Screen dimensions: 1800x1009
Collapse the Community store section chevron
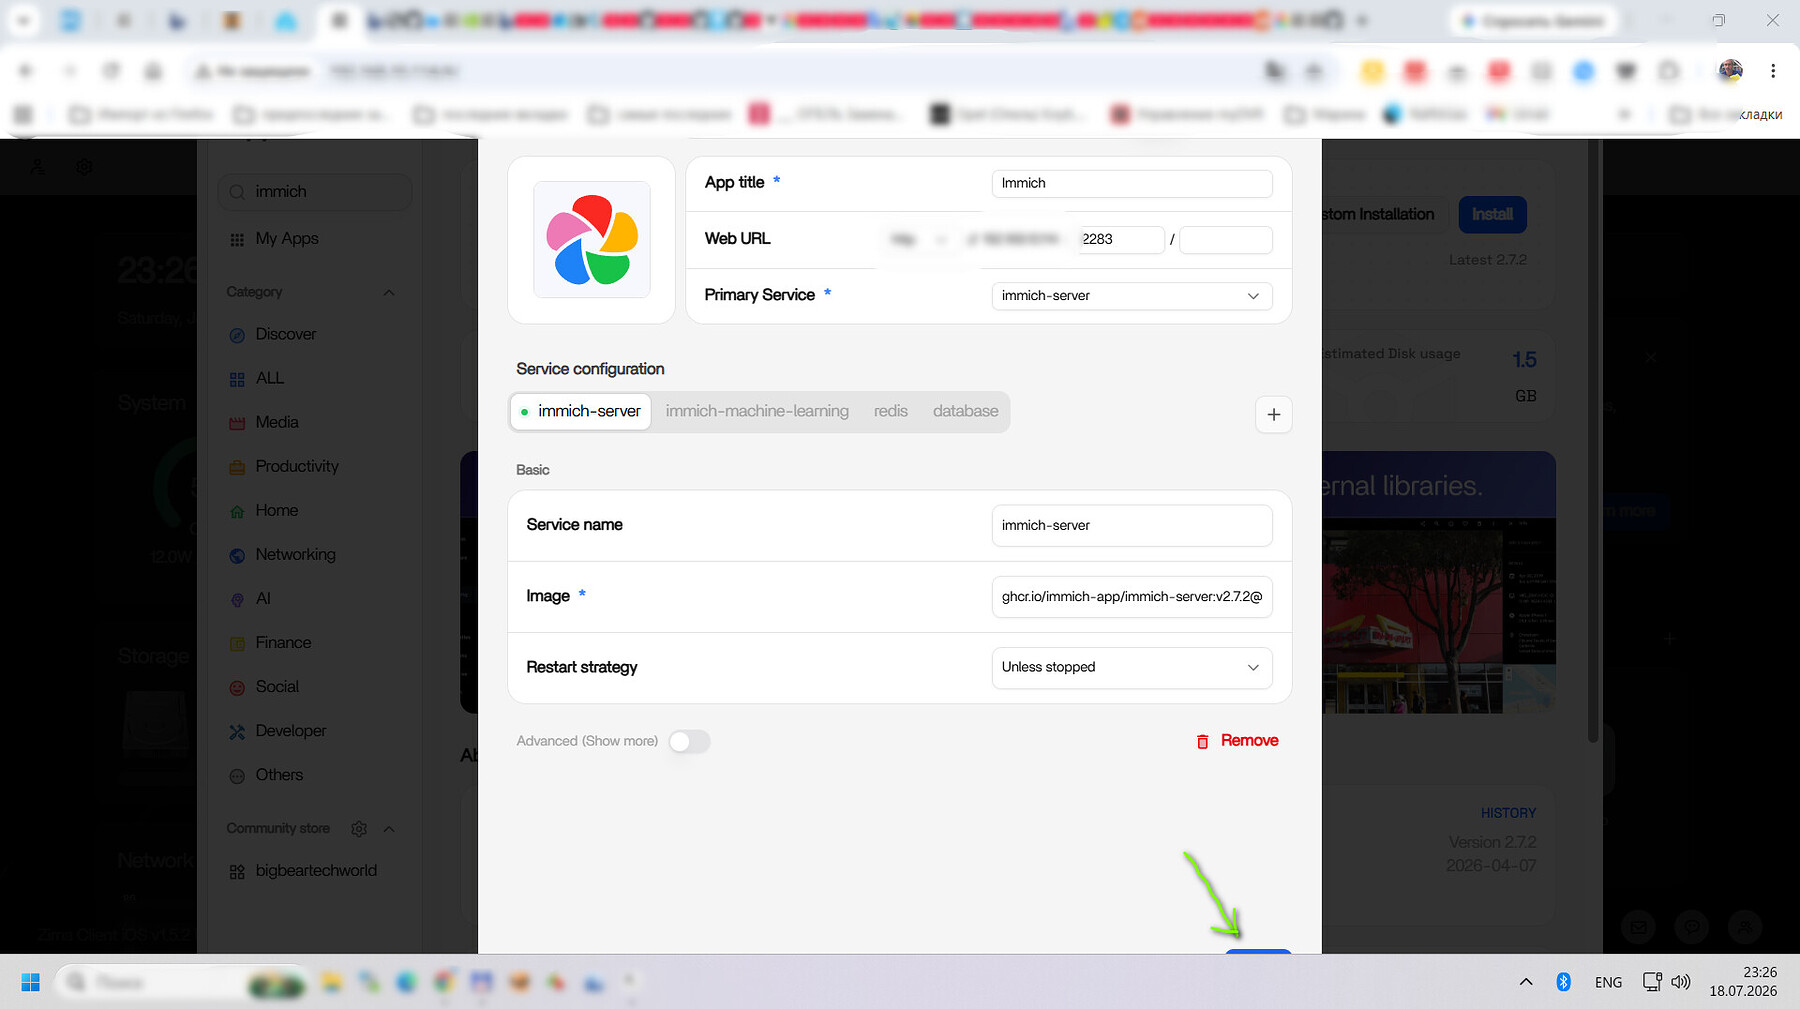point(389,829)
